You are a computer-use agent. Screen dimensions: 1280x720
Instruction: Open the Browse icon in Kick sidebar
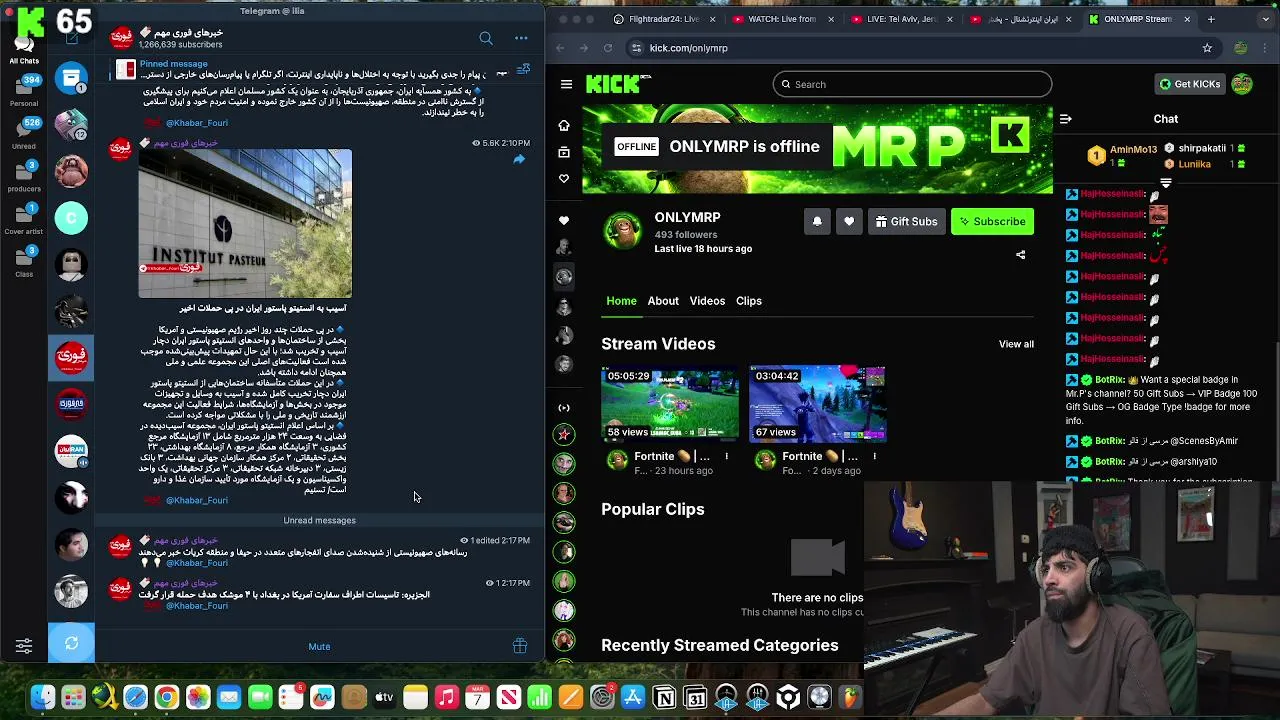coord(564,152)
